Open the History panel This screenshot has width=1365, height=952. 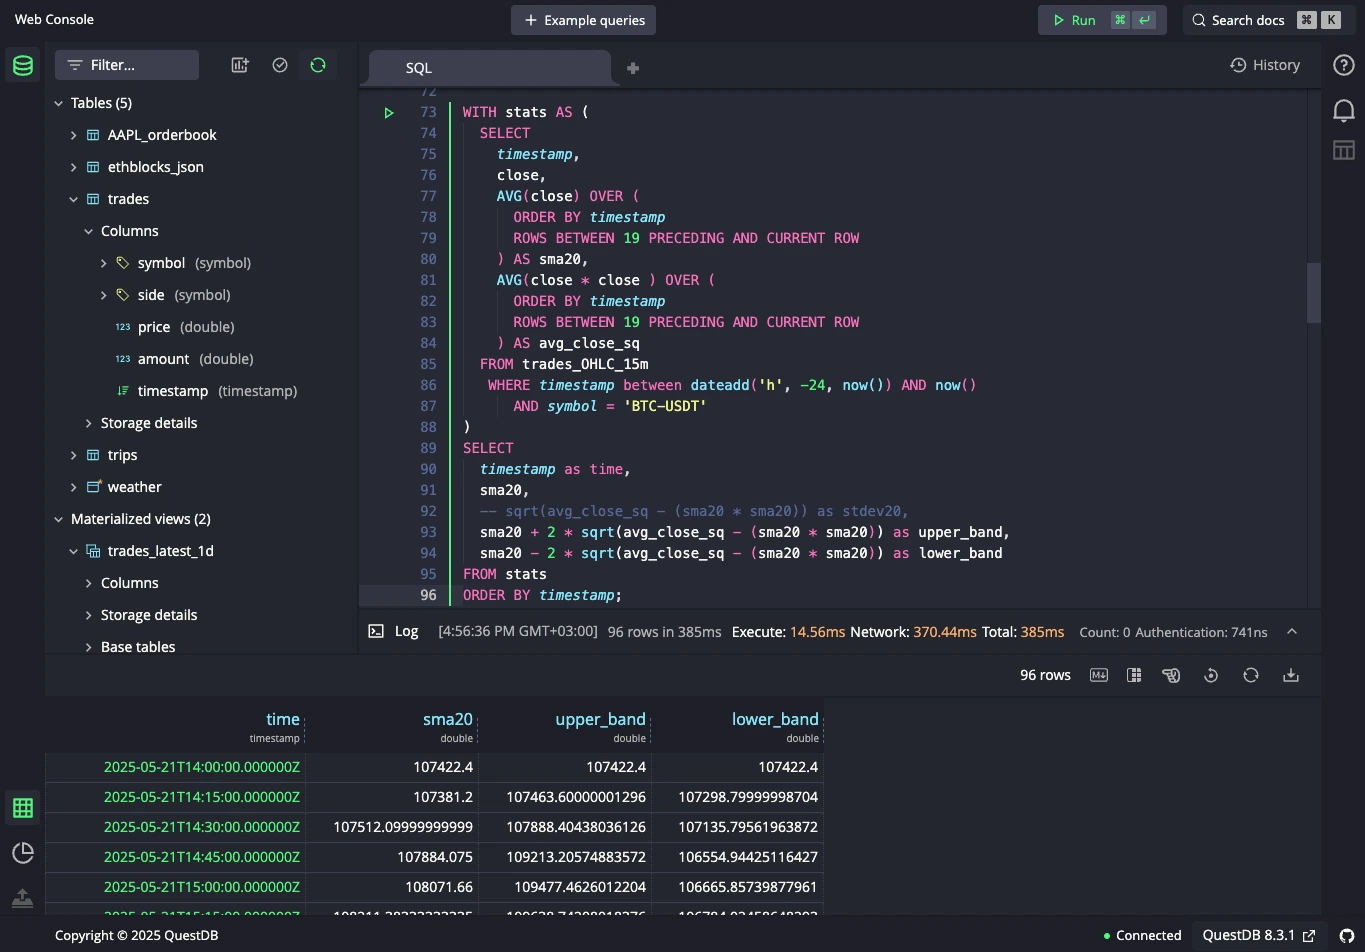tap(1265, 64)
